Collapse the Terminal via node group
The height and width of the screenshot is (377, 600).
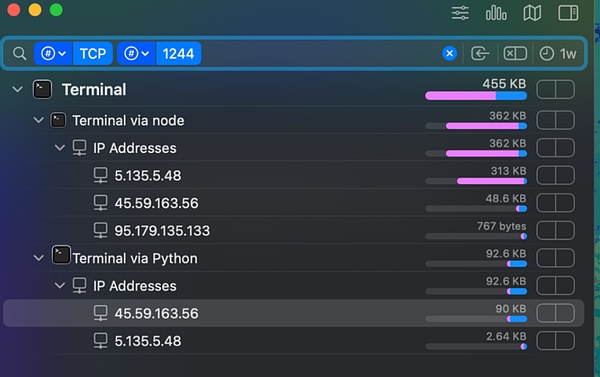(38, 120)
